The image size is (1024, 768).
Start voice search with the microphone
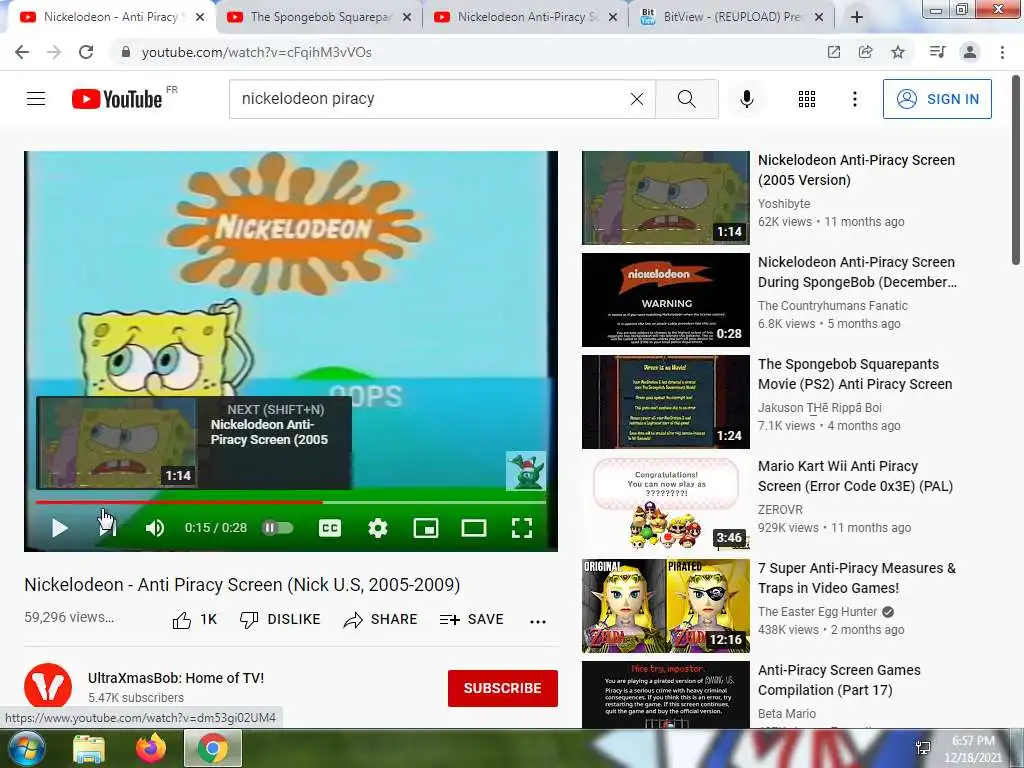(747, 99)
